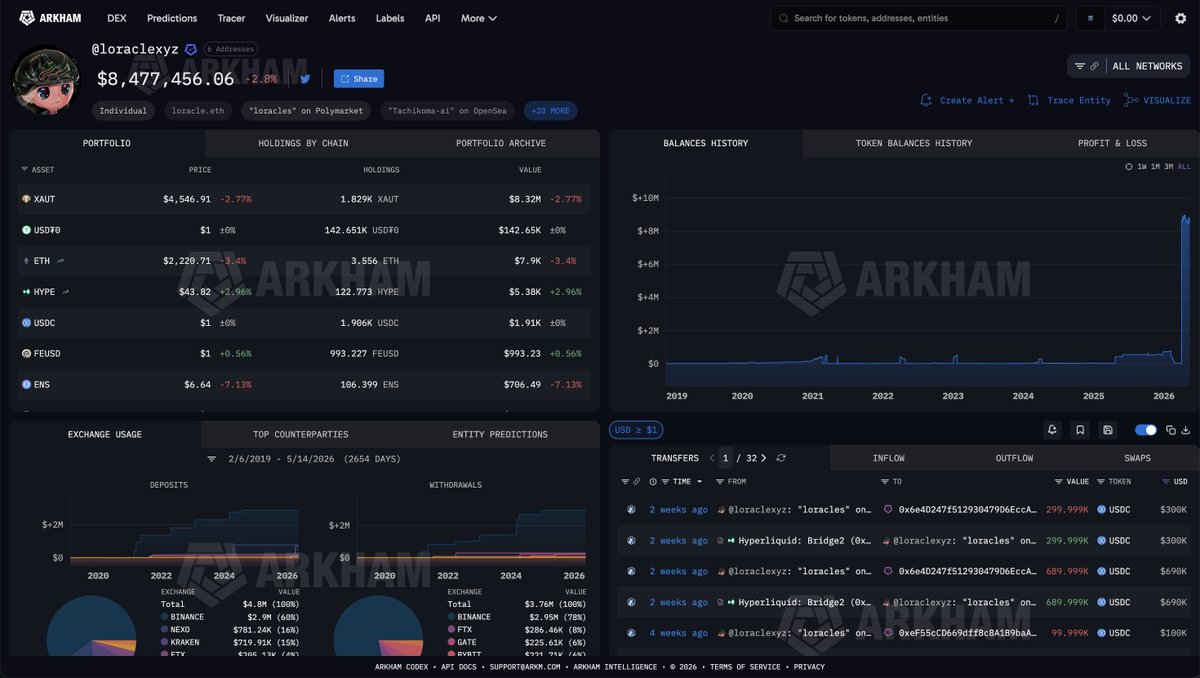Select the 1M chart range
Screen dimensions: 1200x678
click(x=1155, y=167)
